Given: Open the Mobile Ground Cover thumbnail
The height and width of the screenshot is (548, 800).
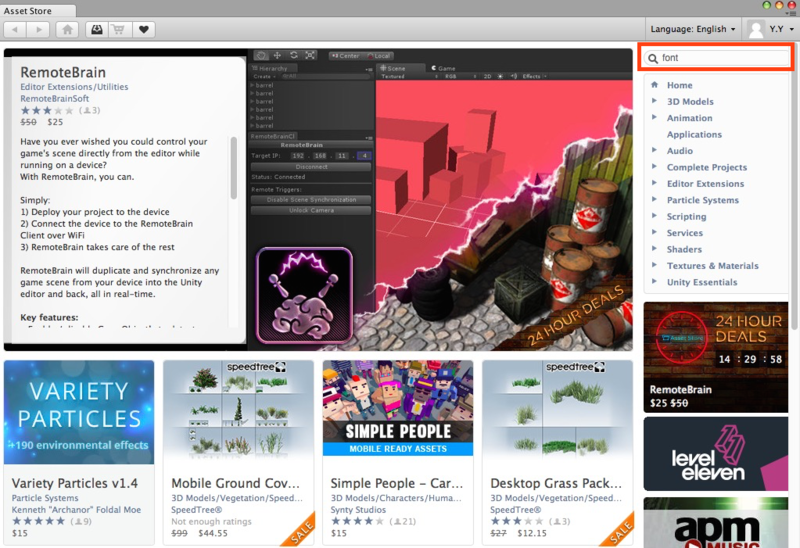Looking at the screenshot, I should pyautogui.click(x=238, y=408).
